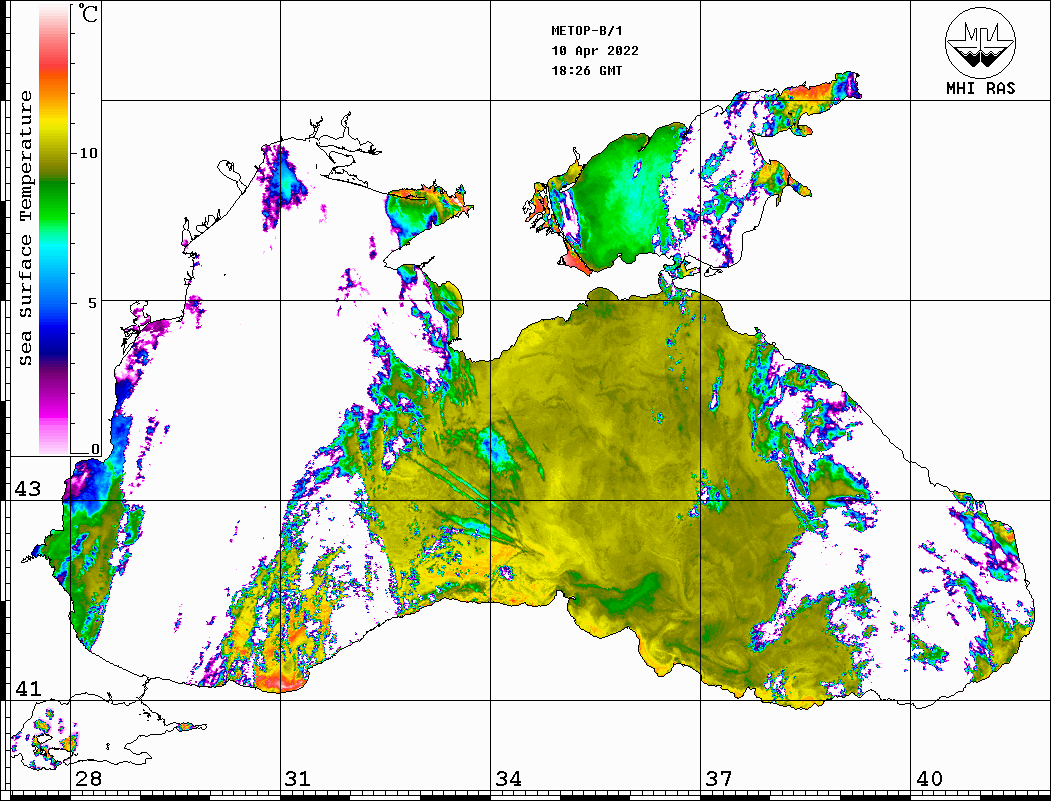Click the 'METOP-B/1' satellite label
The image size is (1051, 801).
[586, 31]
